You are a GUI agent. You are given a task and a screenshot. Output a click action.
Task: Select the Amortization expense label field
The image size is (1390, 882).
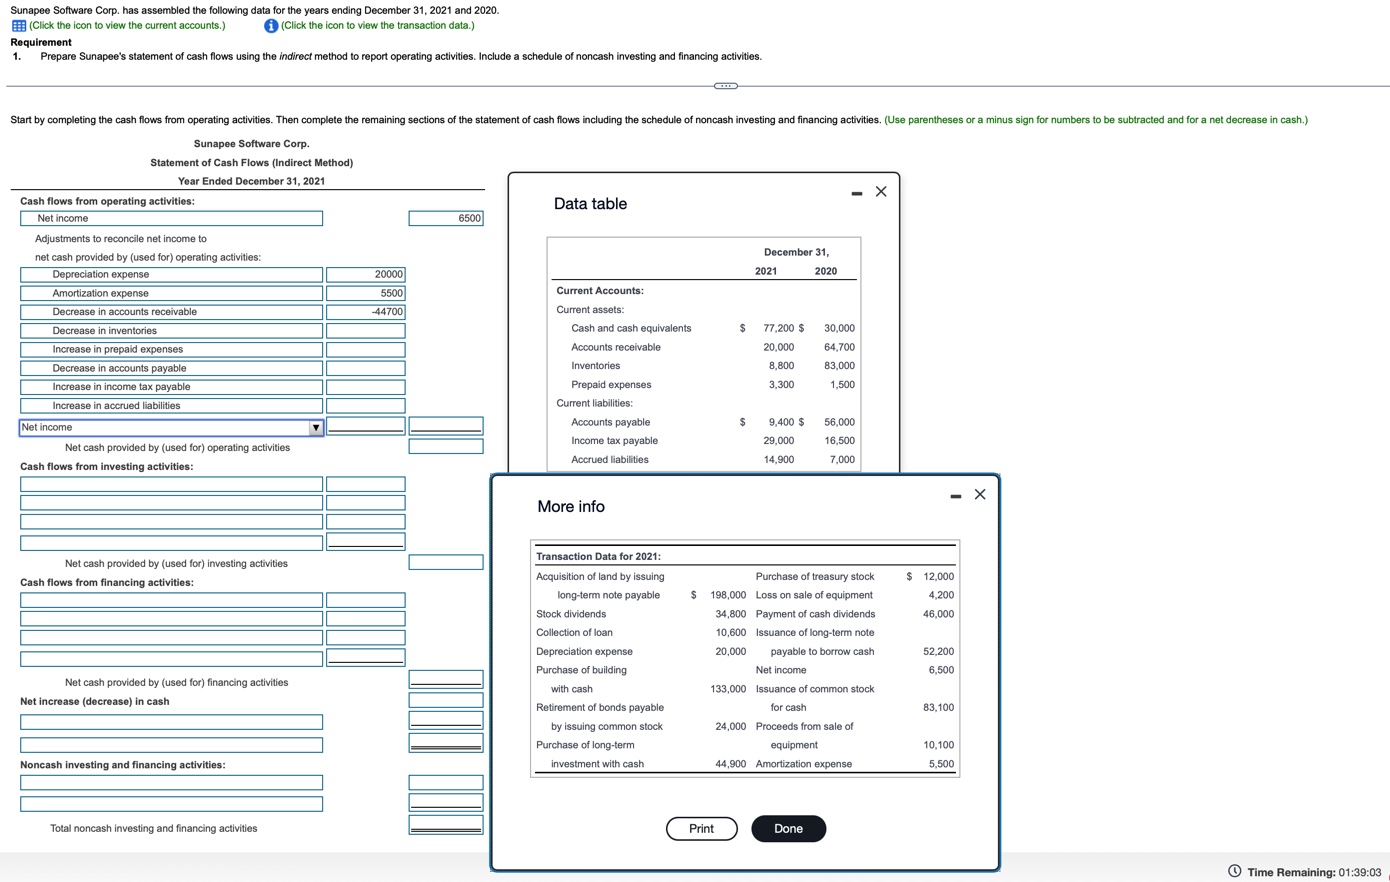(172, 293)
